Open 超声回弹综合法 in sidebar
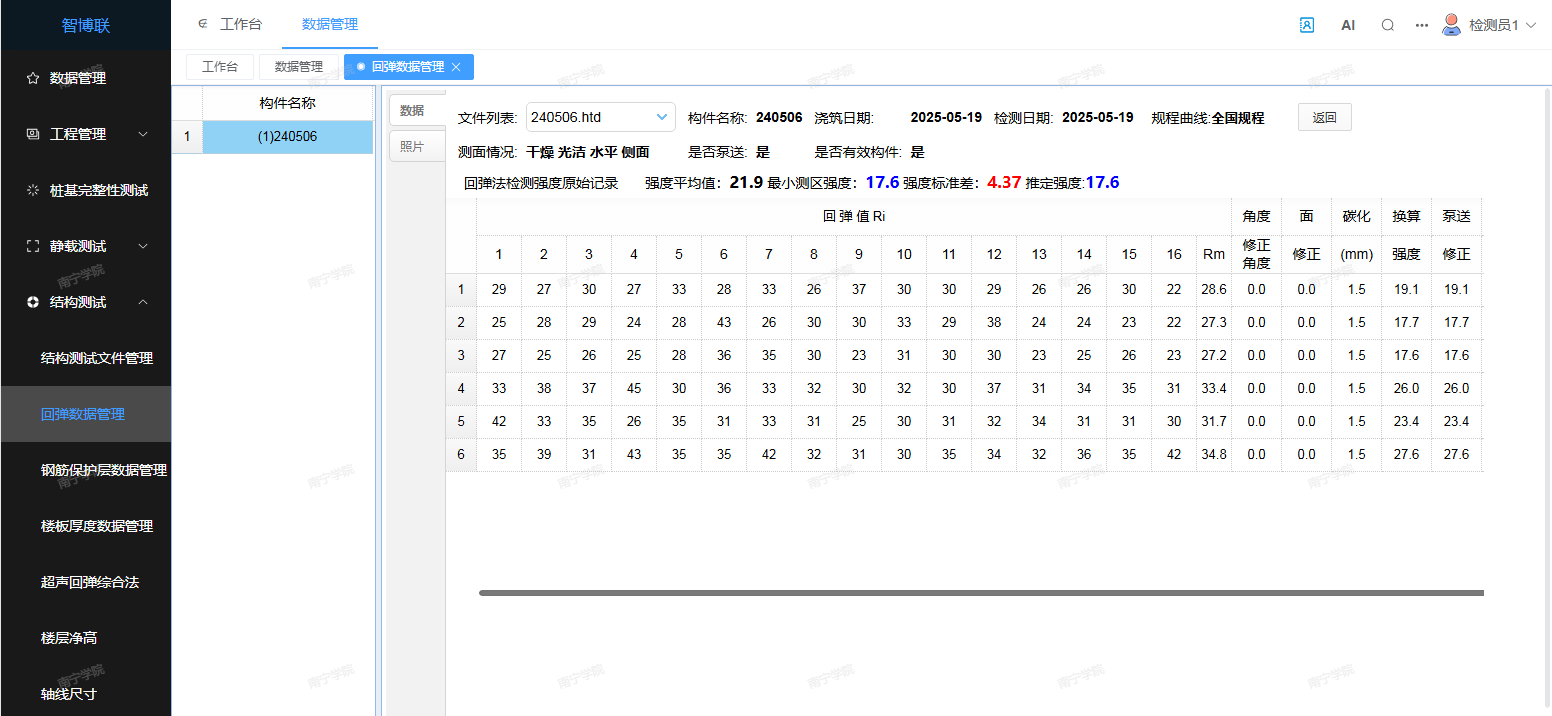 (x=90, y=582)
